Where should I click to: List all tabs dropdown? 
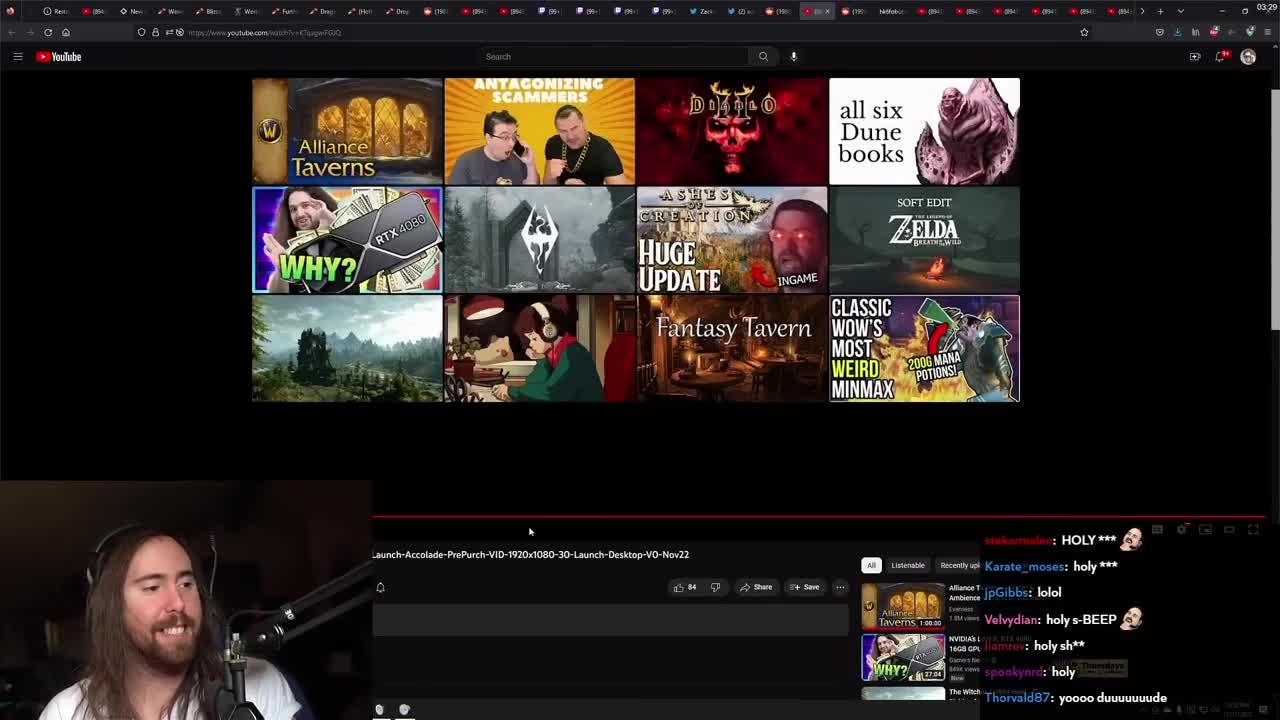pos(1181,11)
